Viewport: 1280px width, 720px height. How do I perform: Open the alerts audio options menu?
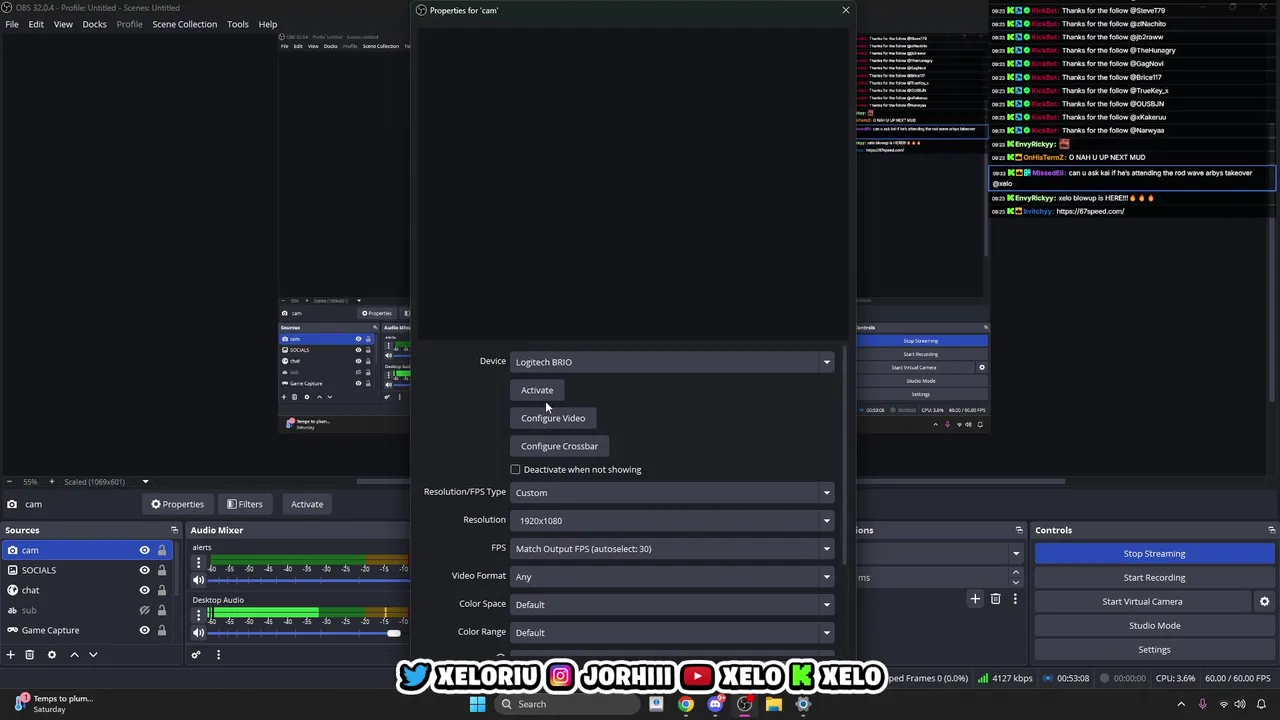tap(198, 564)
